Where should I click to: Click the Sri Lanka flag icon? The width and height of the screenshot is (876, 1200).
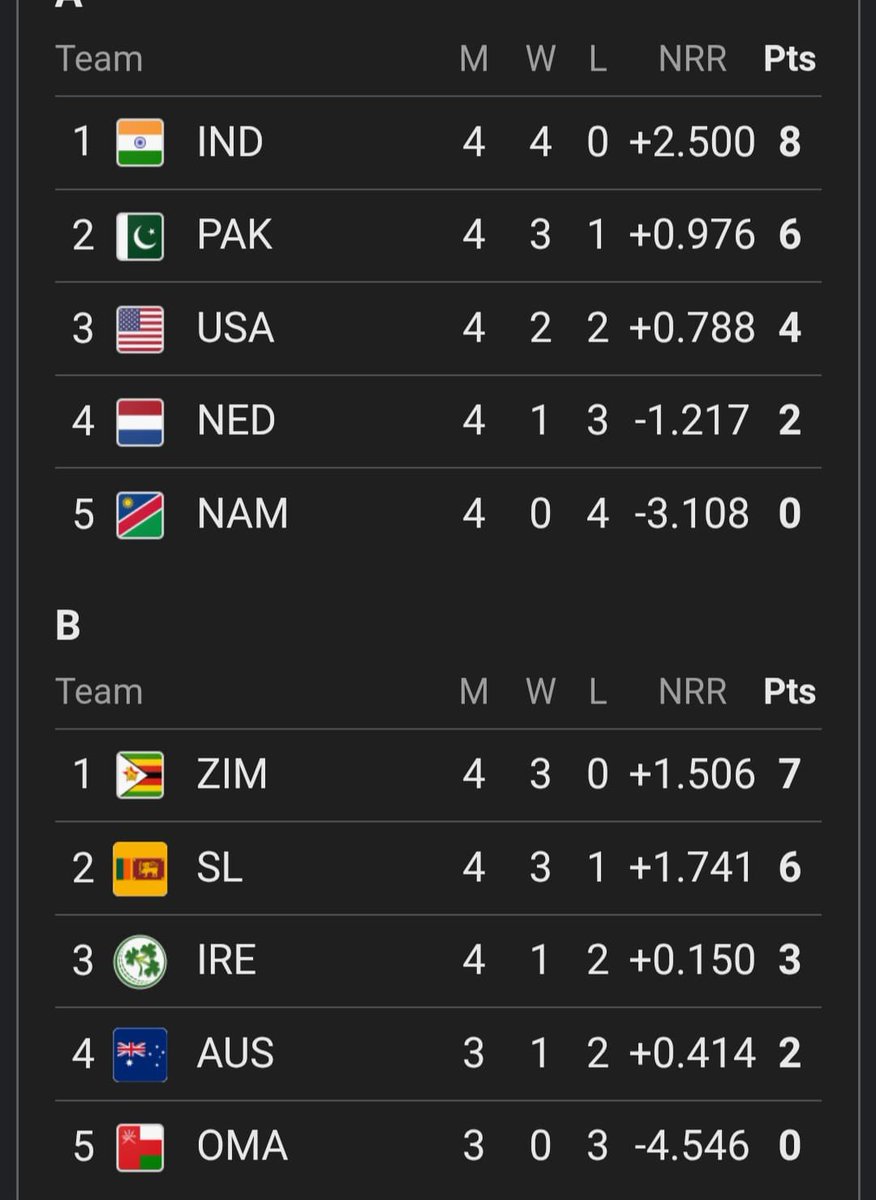point(140,868)
